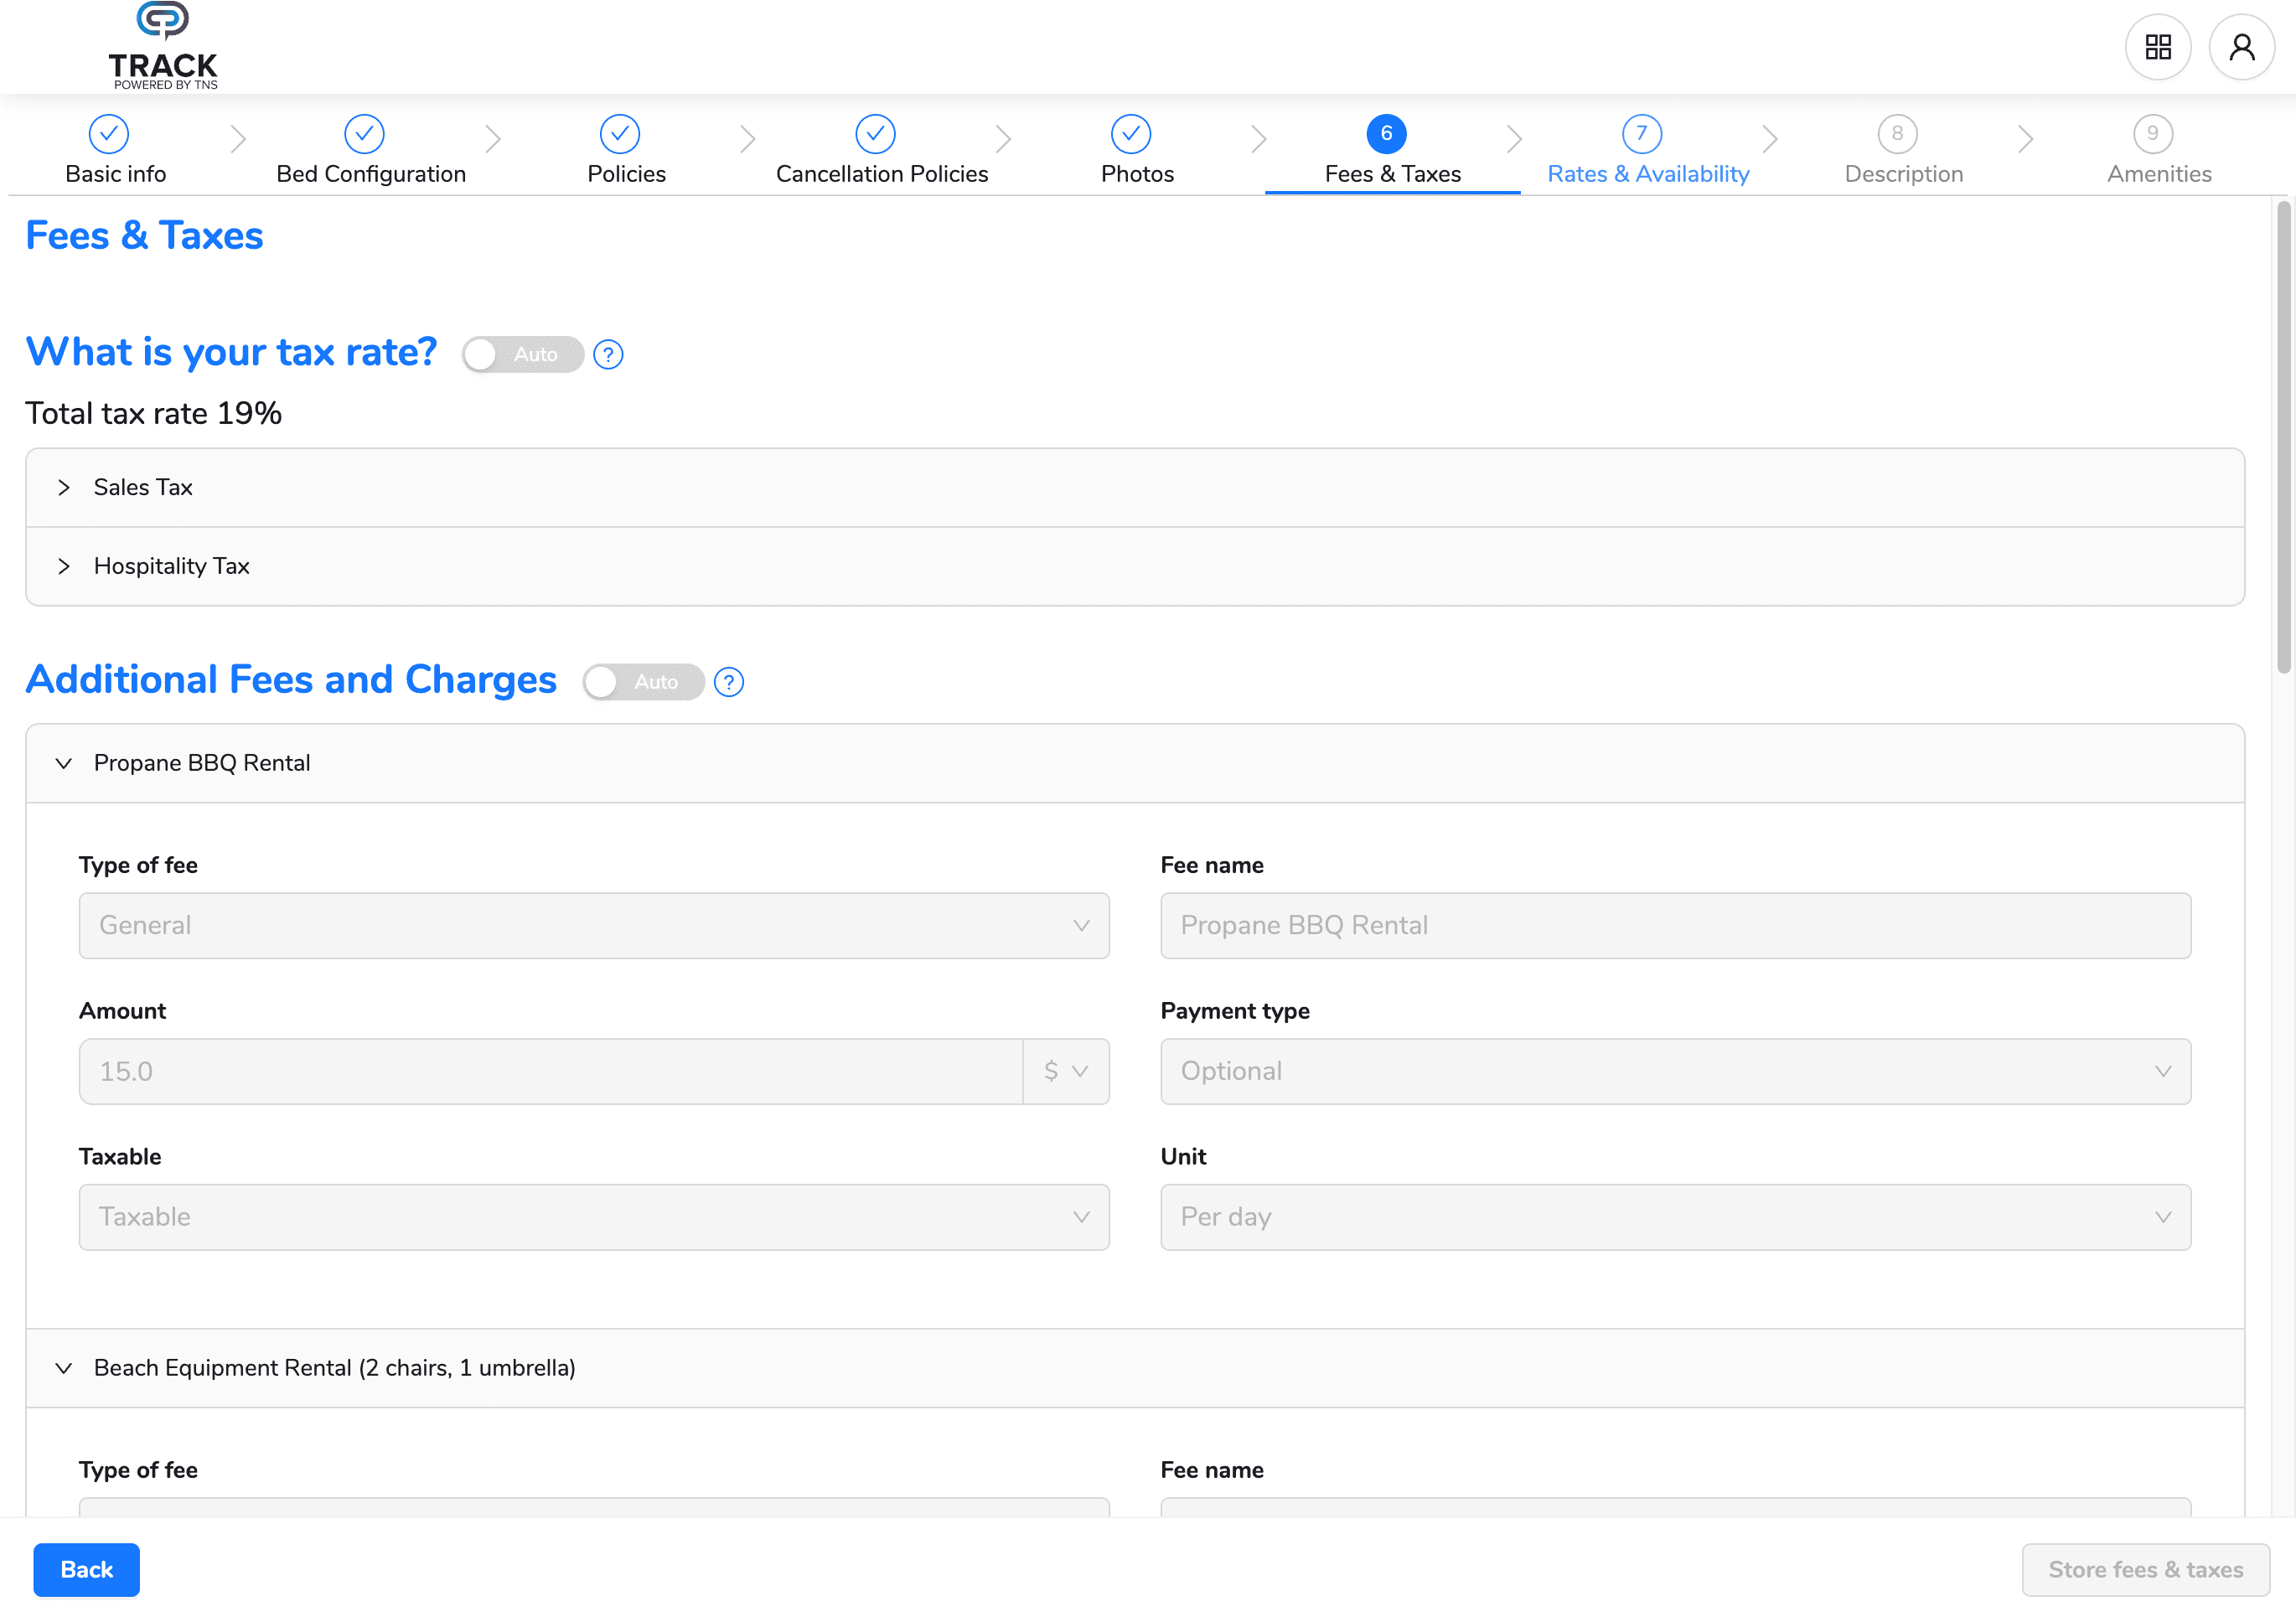Open the Unit Per day dropdown

(x=1676, y=1217)
